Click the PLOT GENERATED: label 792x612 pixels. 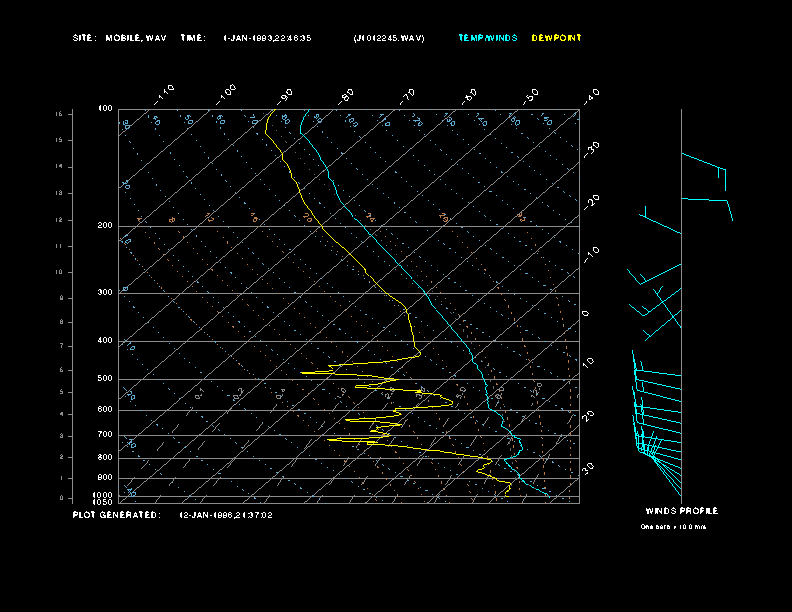[117, 515]
